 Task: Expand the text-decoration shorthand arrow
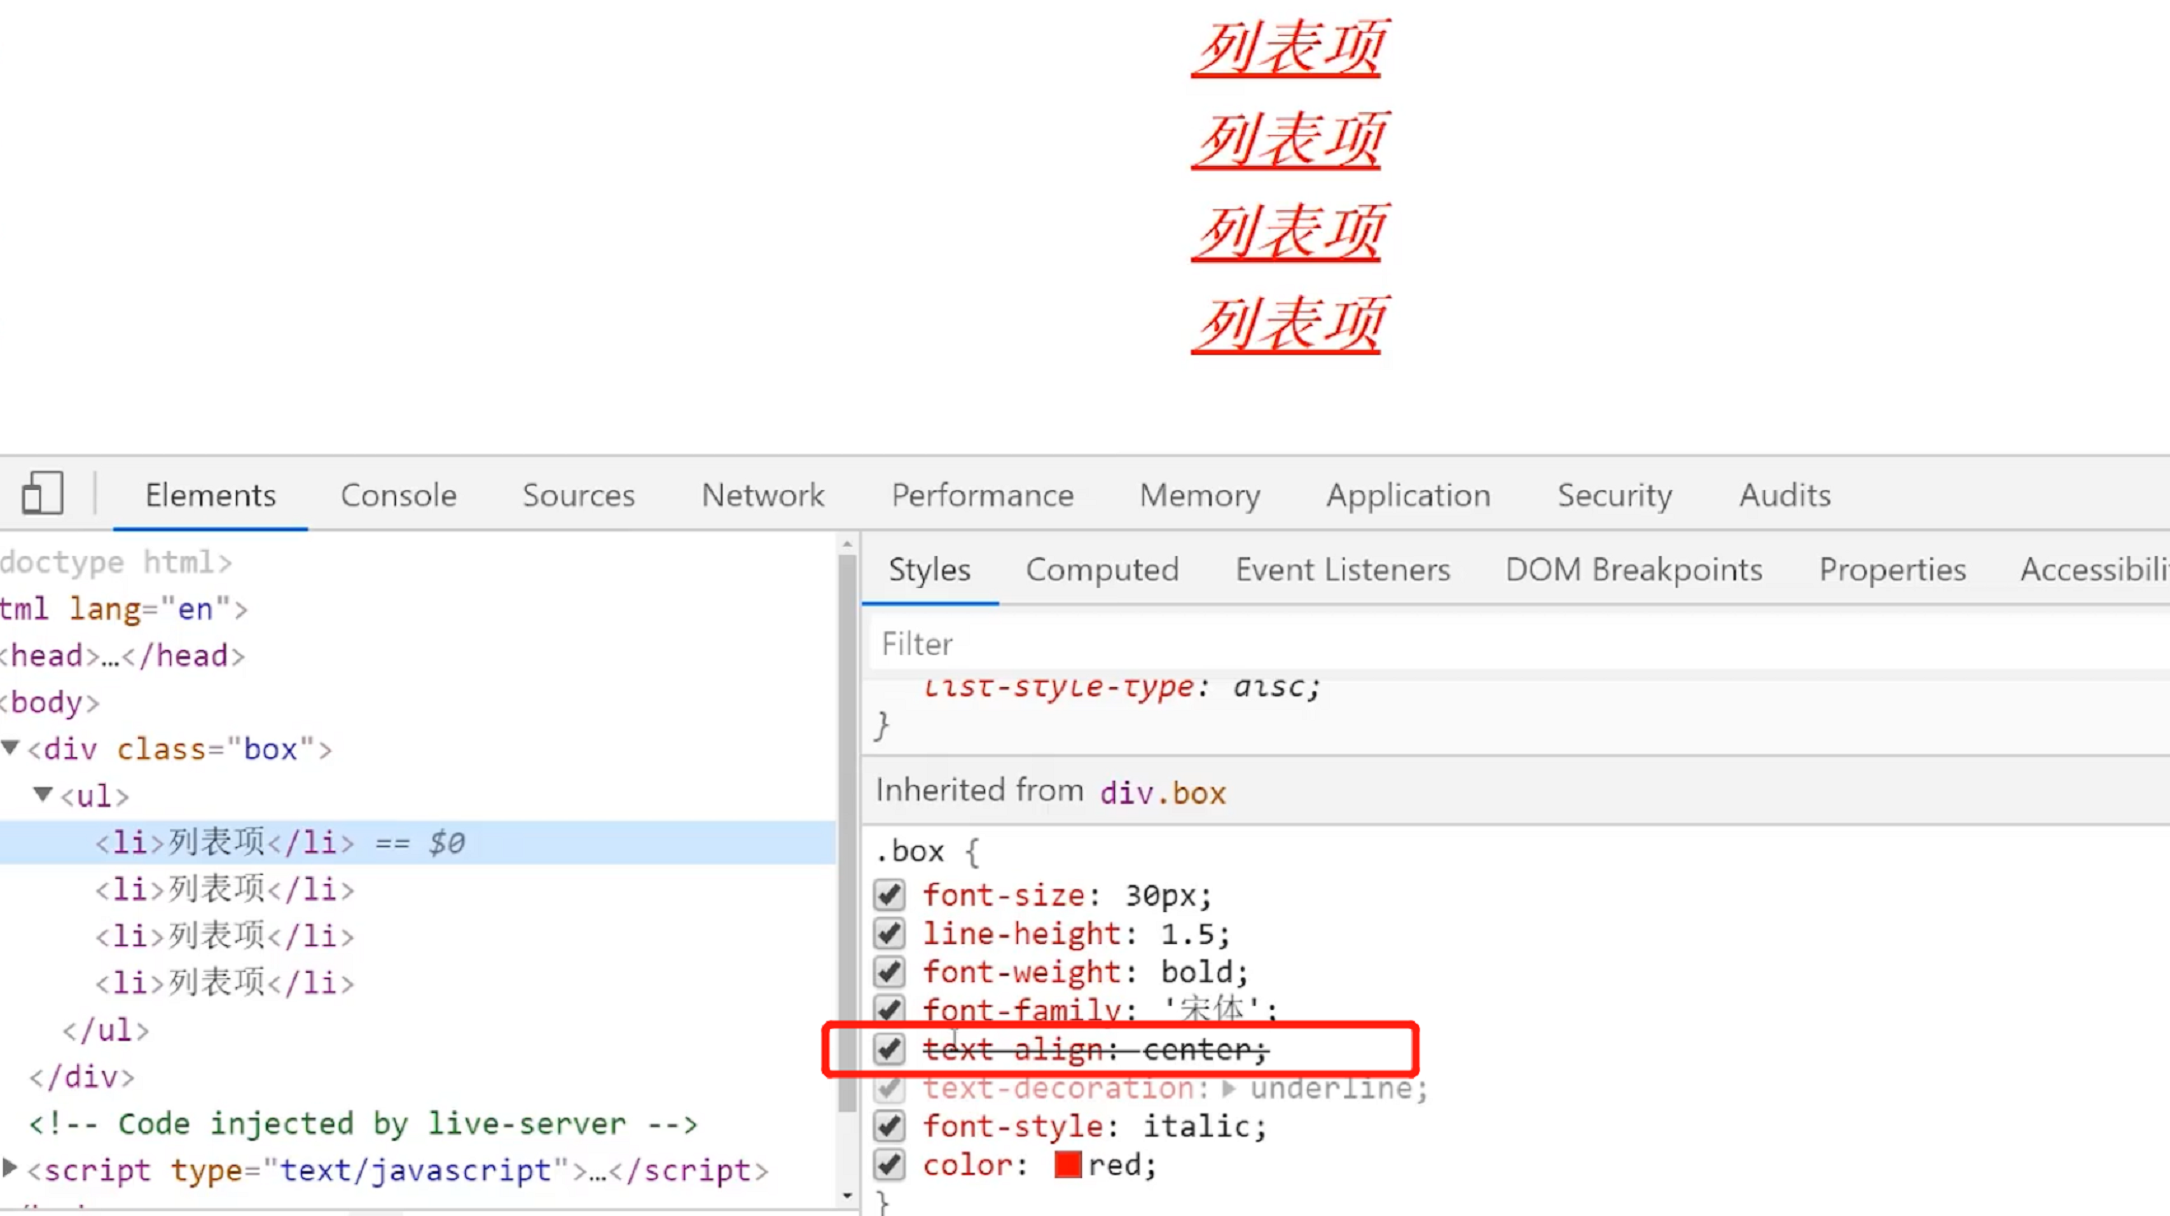[1229, 1087]
